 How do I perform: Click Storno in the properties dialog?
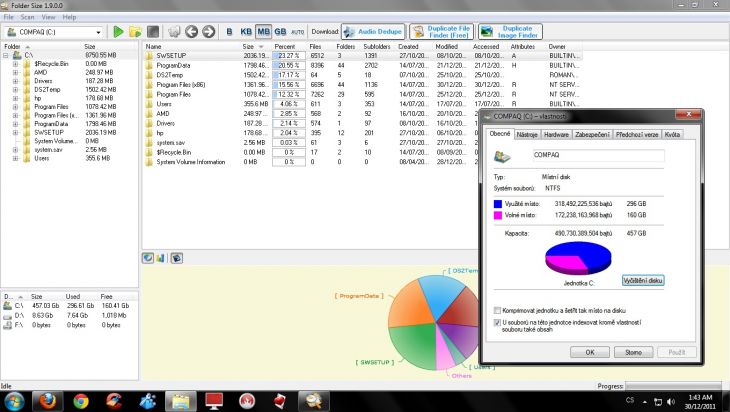click(633, 352)
